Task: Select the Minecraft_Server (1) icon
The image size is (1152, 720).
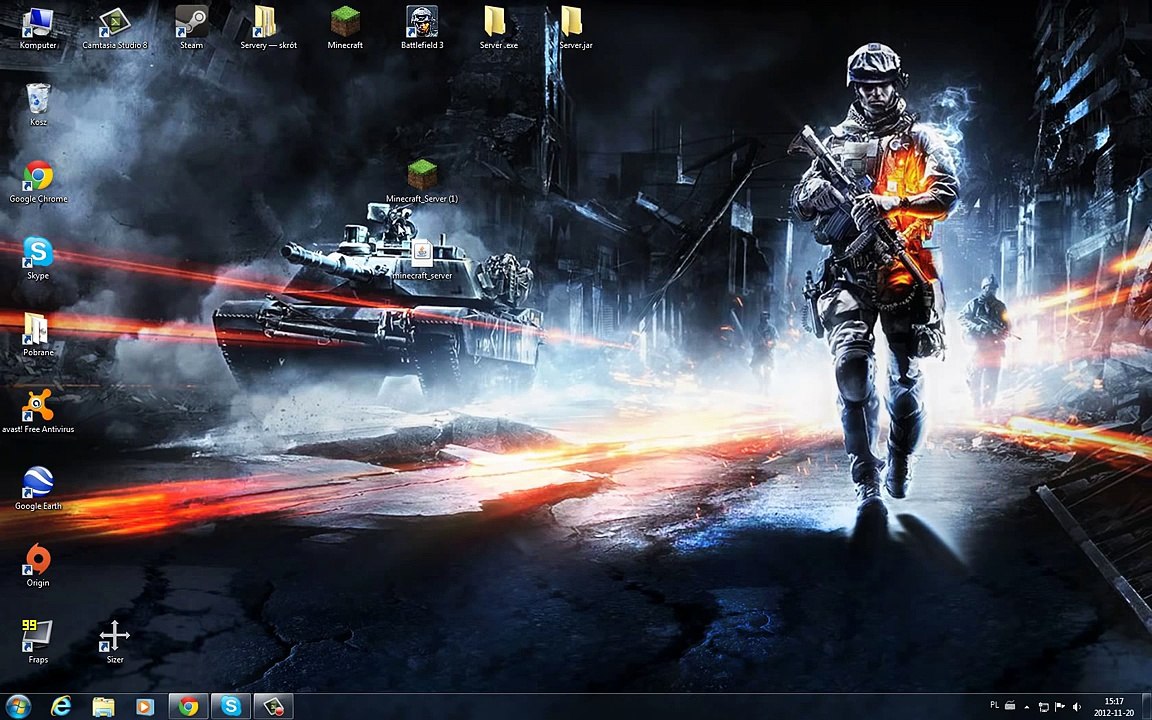Action: (422, 181)
